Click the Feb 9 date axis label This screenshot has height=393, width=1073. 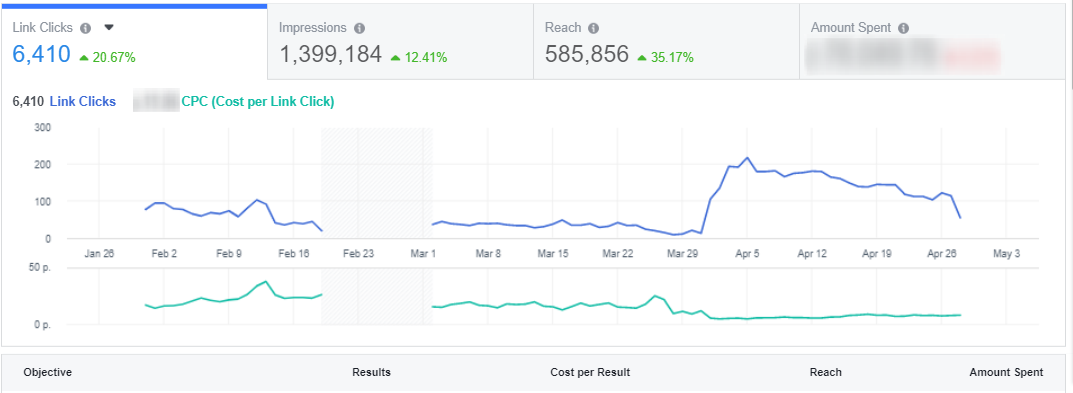point(229,253)
